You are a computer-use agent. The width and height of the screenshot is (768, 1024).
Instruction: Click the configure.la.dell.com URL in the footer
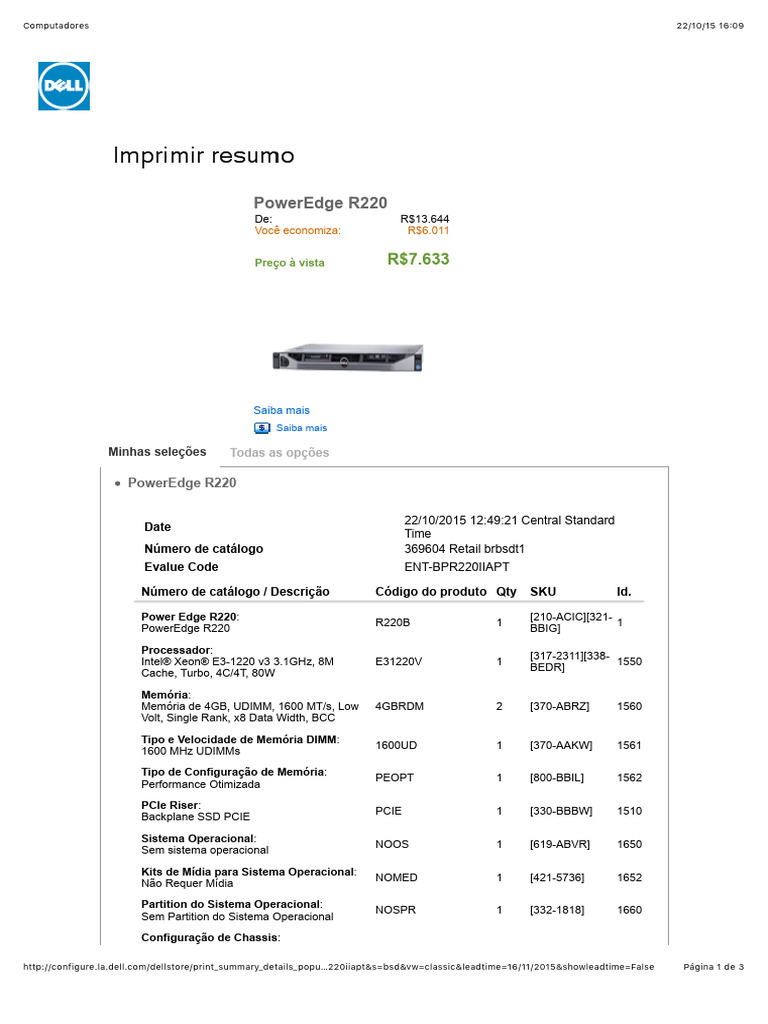(x=338, y=967)
